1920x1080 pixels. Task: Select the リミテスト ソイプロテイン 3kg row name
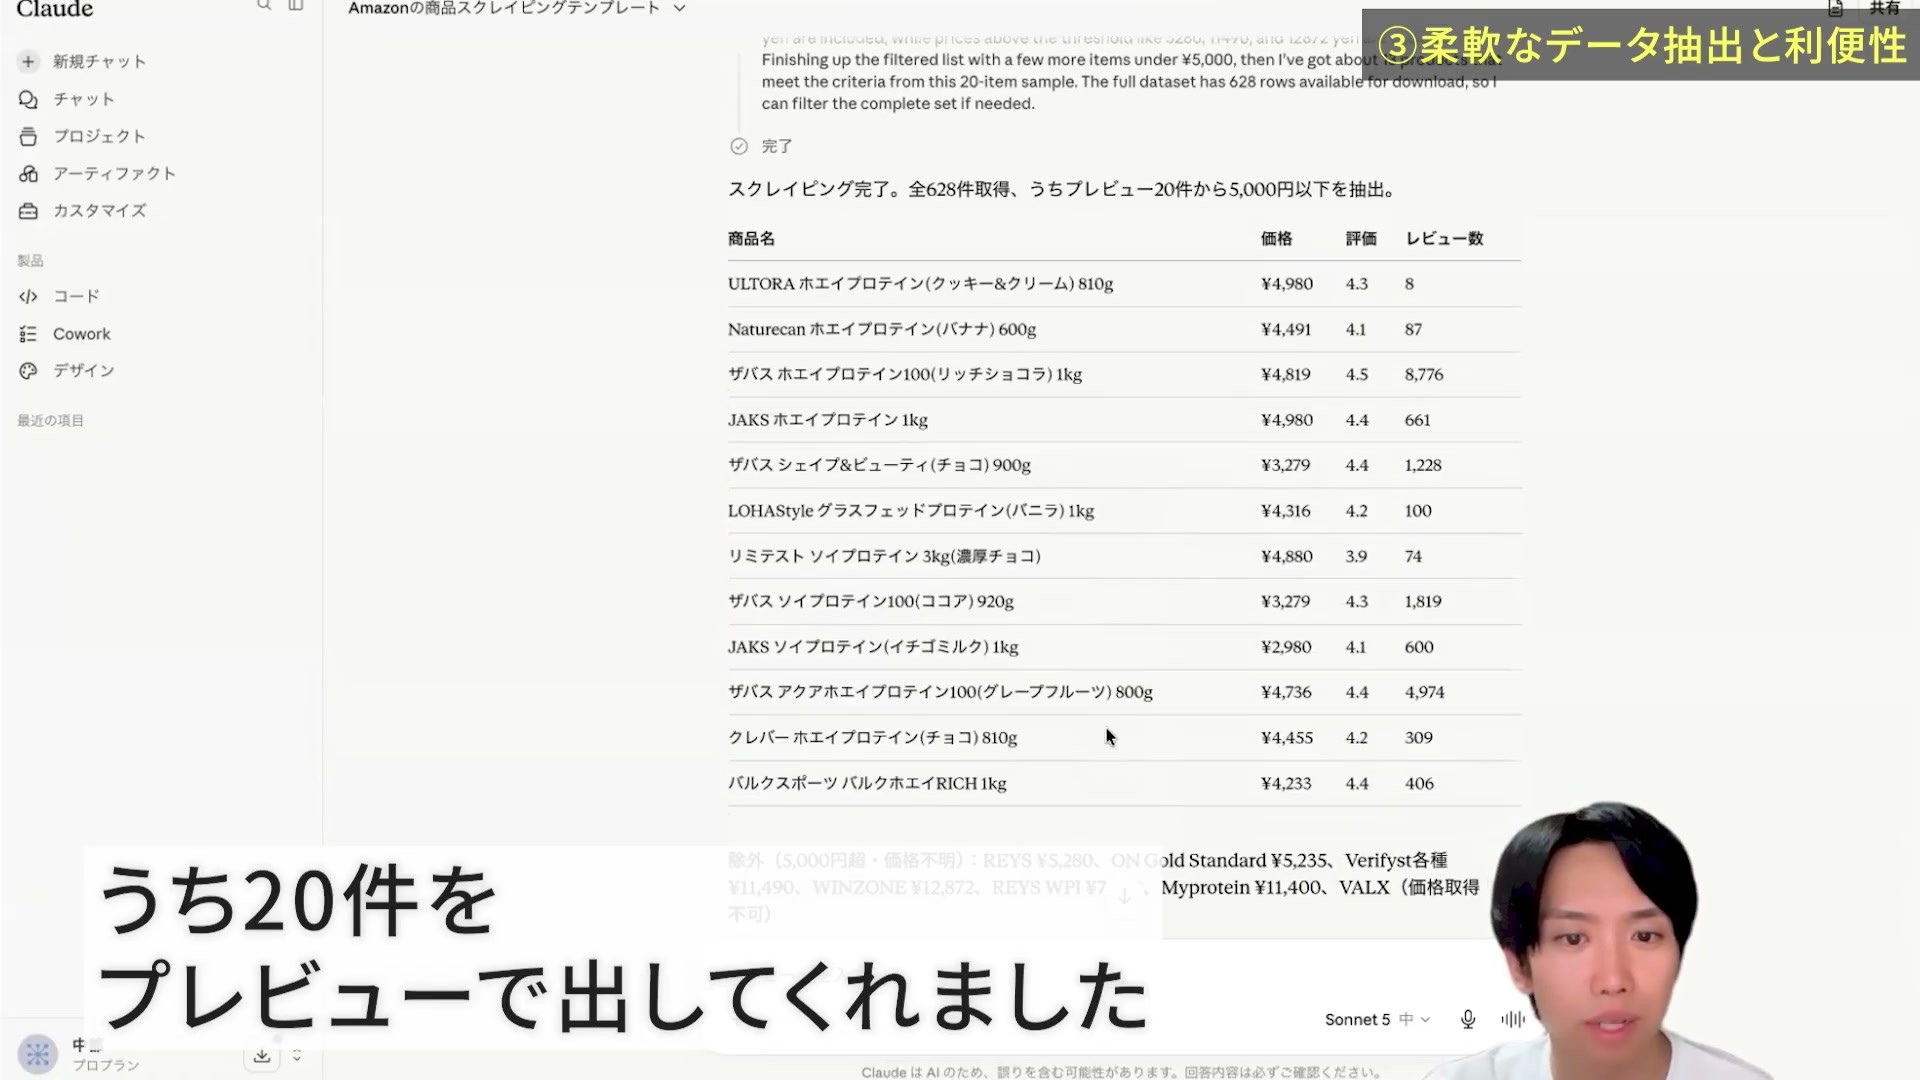(884, 556)
